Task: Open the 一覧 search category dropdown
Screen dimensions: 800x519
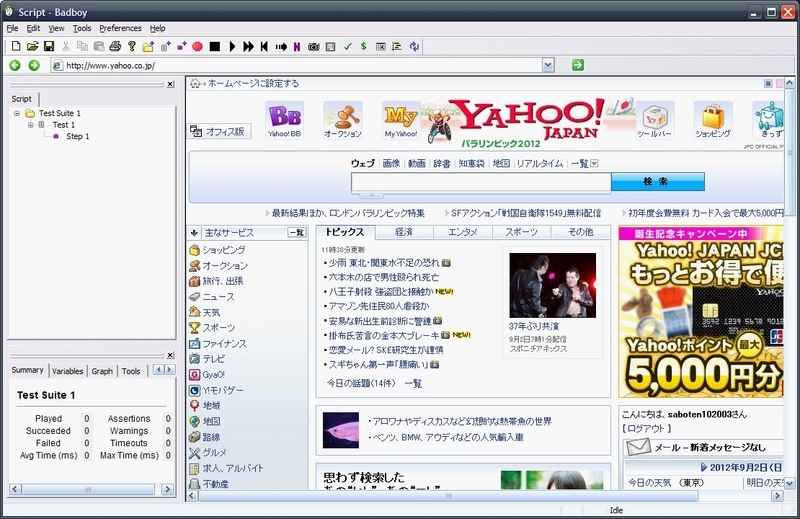Action: 584,163
